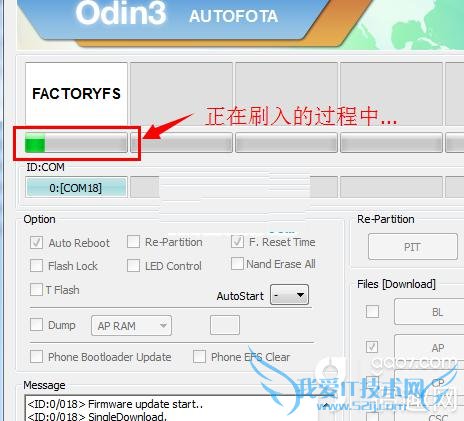Toggle F. Reset Time checkbox
This screenshot has width=464, height=421.
coord(237,242)
